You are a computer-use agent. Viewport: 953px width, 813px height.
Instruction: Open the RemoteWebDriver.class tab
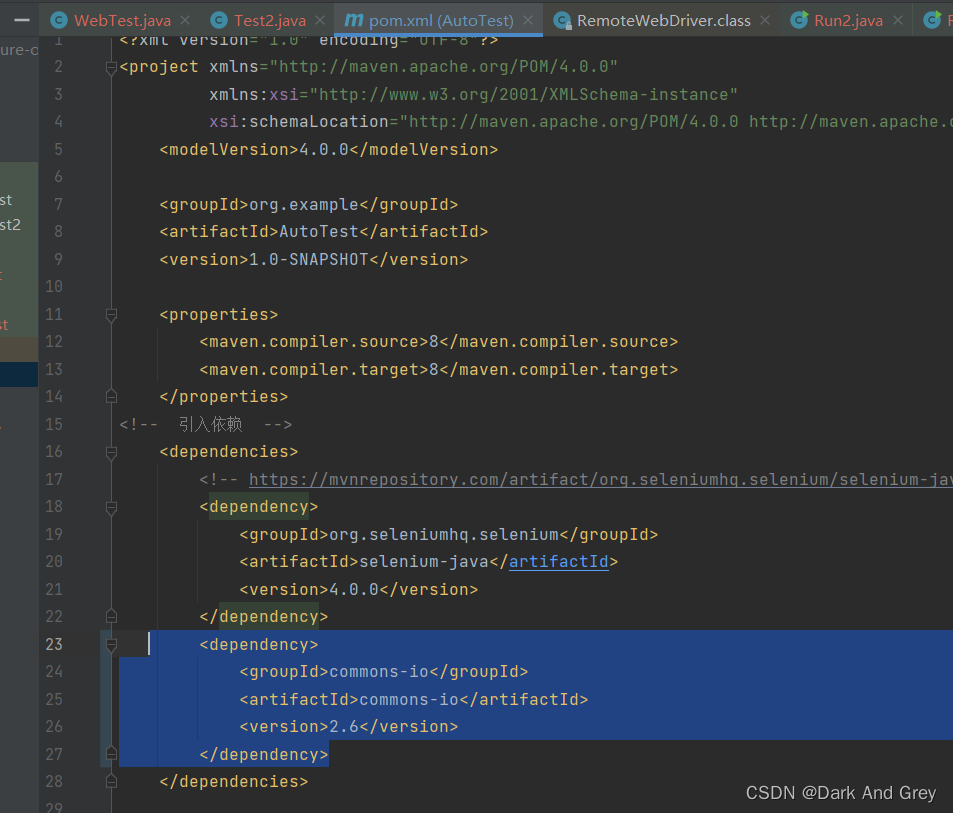coord(664,21)
